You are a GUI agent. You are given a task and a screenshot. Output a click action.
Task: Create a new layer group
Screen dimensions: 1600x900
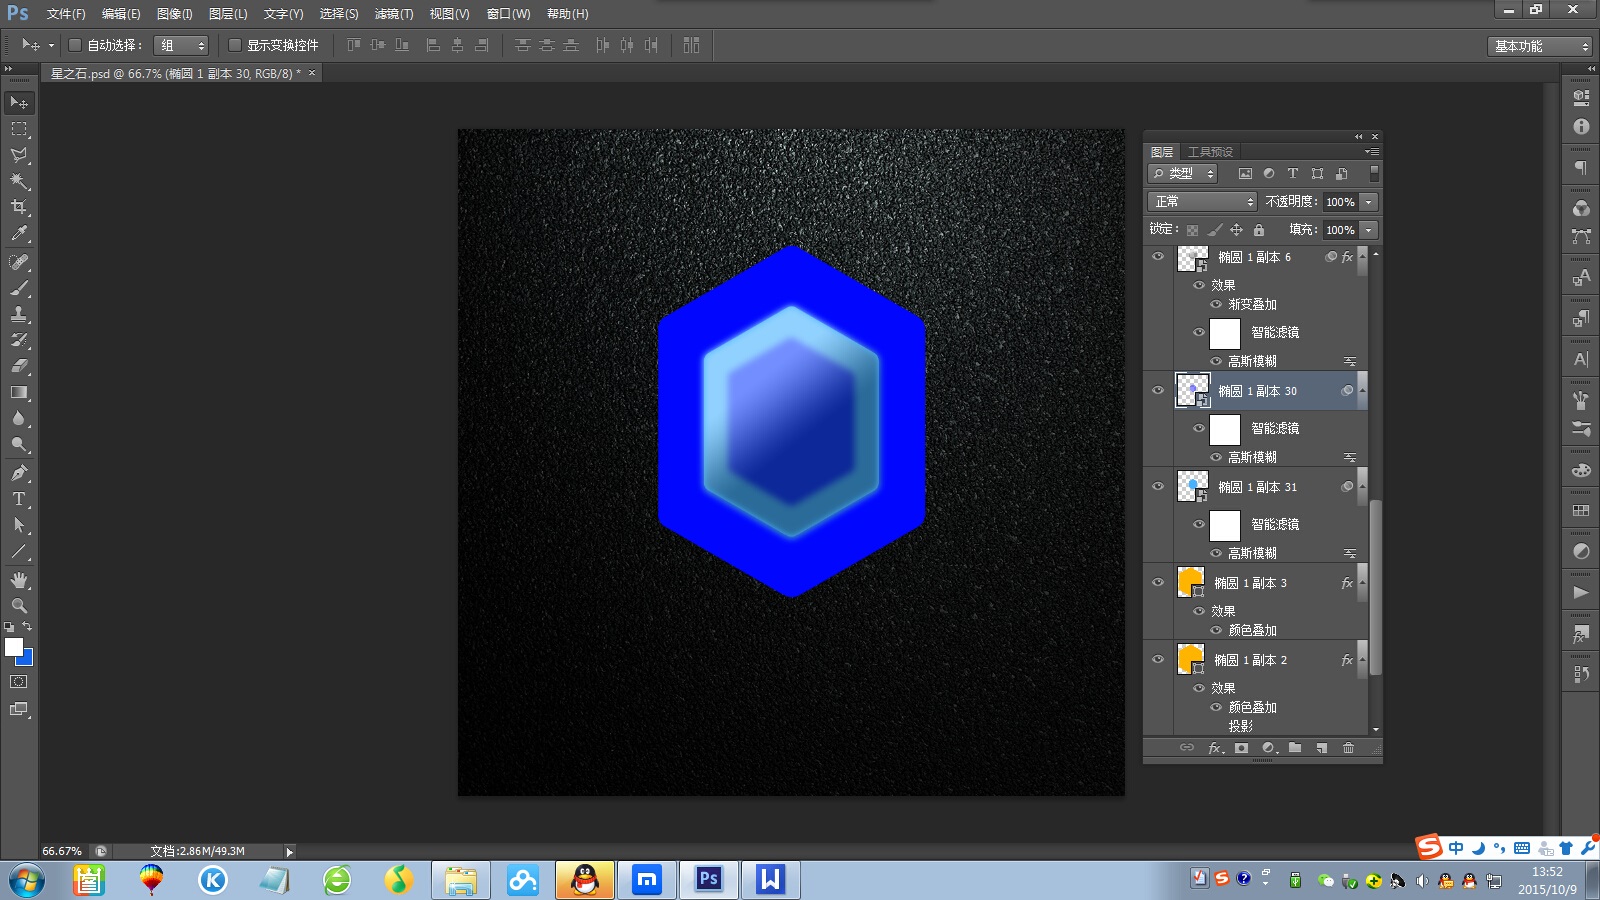(x=1295, y=748)
